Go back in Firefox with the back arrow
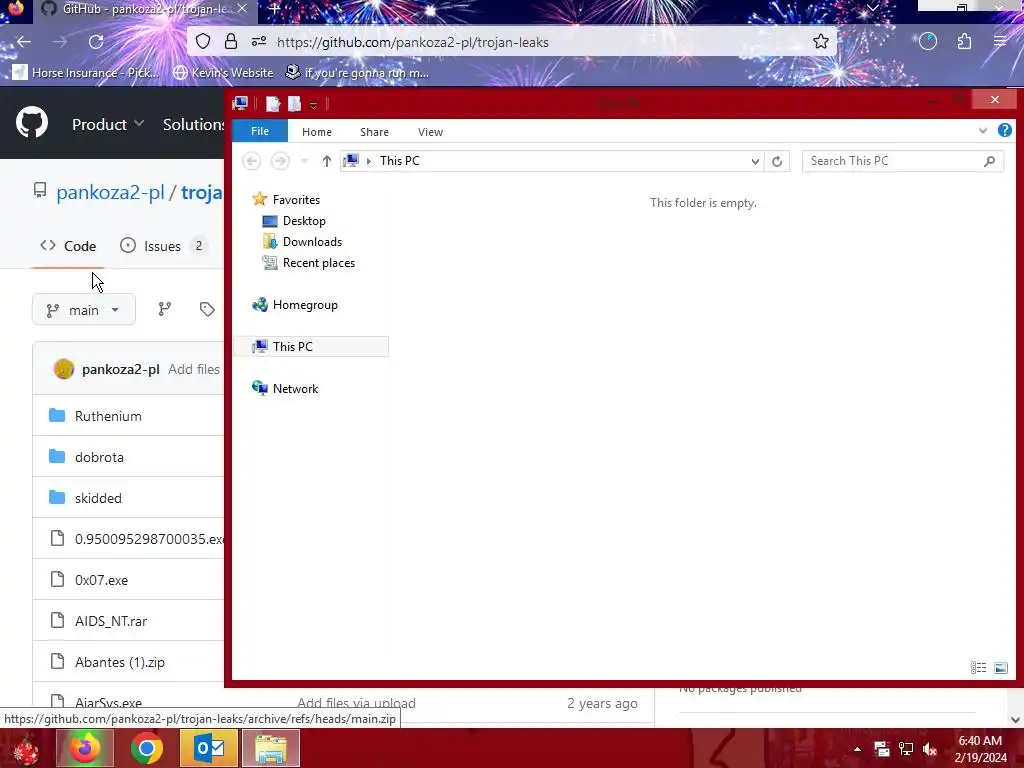The height and width of the screenshot is (768, 1024). [x=24, y=42]
